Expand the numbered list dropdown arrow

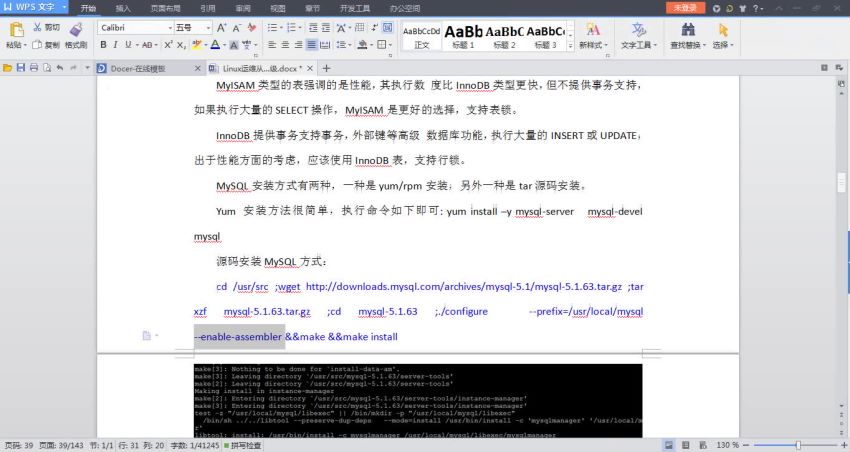coord(300,28)
